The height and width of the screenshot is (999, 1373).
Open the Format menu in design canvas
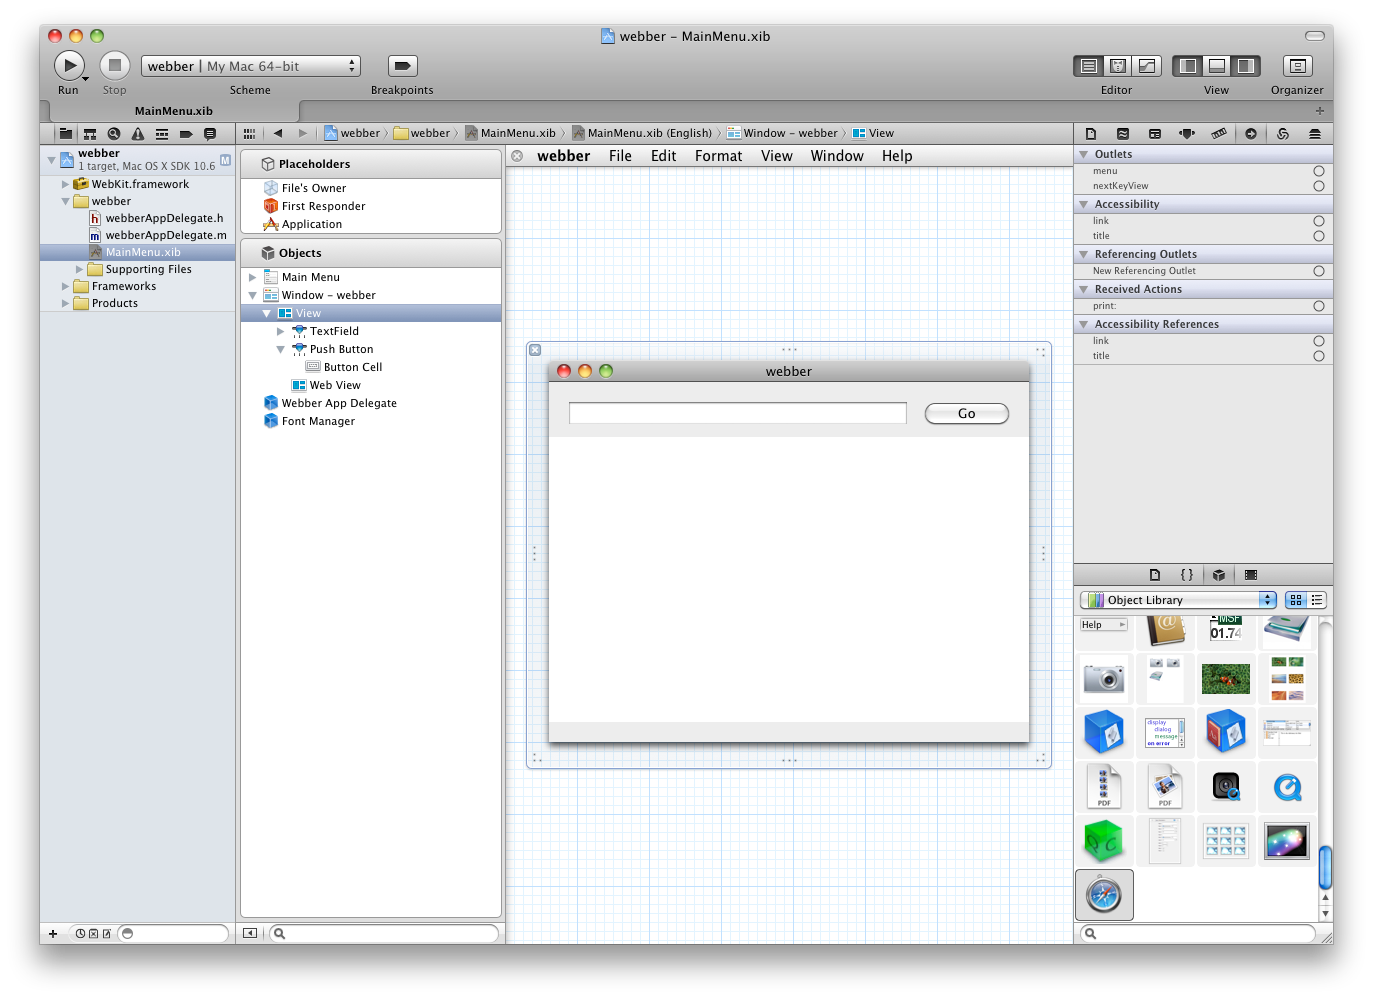pos(718,156)
